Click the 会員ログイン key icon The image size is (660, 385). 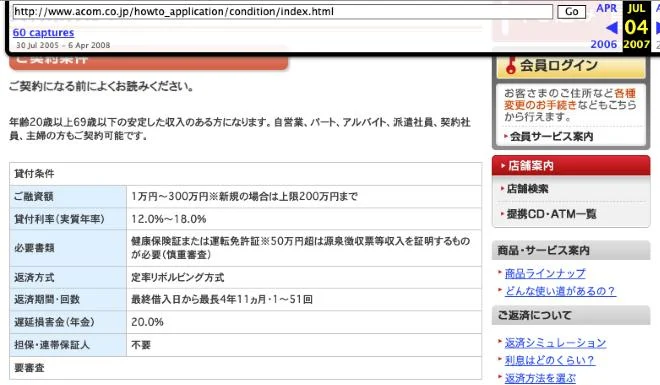pyautogui.click(x=511, y=66)
